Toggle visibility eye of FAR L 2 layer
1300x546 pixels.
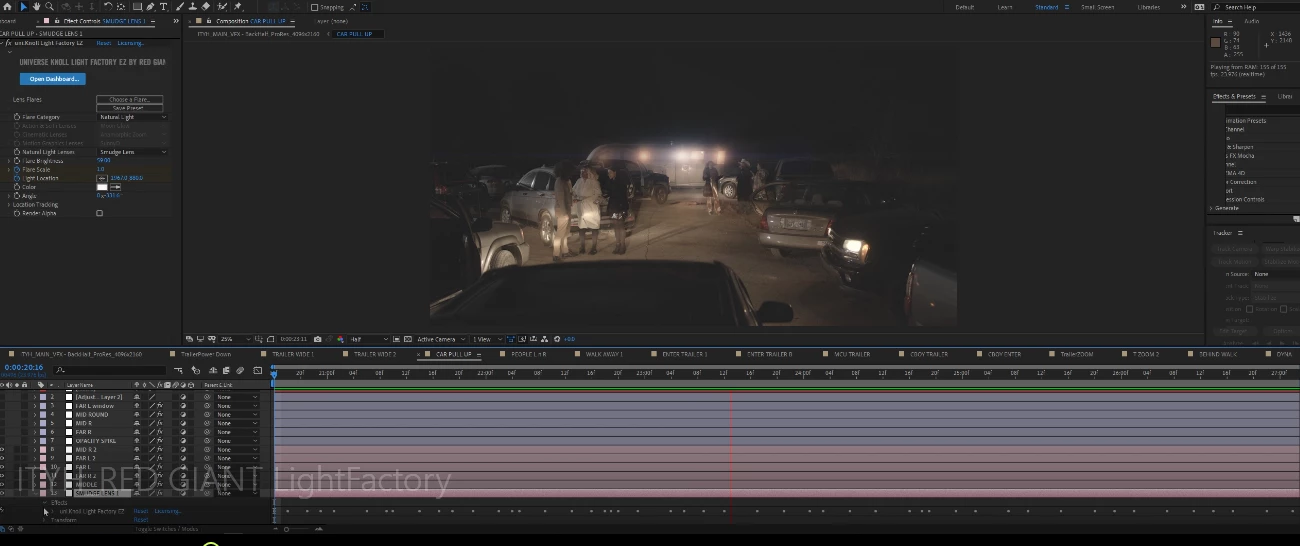click(x=2, y=458)
